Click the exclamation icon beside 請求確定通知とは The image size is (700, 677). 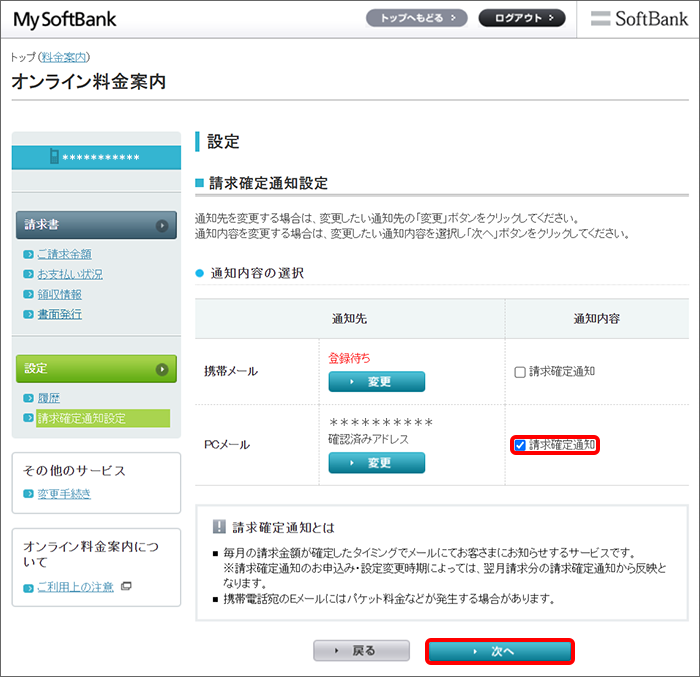219,527
